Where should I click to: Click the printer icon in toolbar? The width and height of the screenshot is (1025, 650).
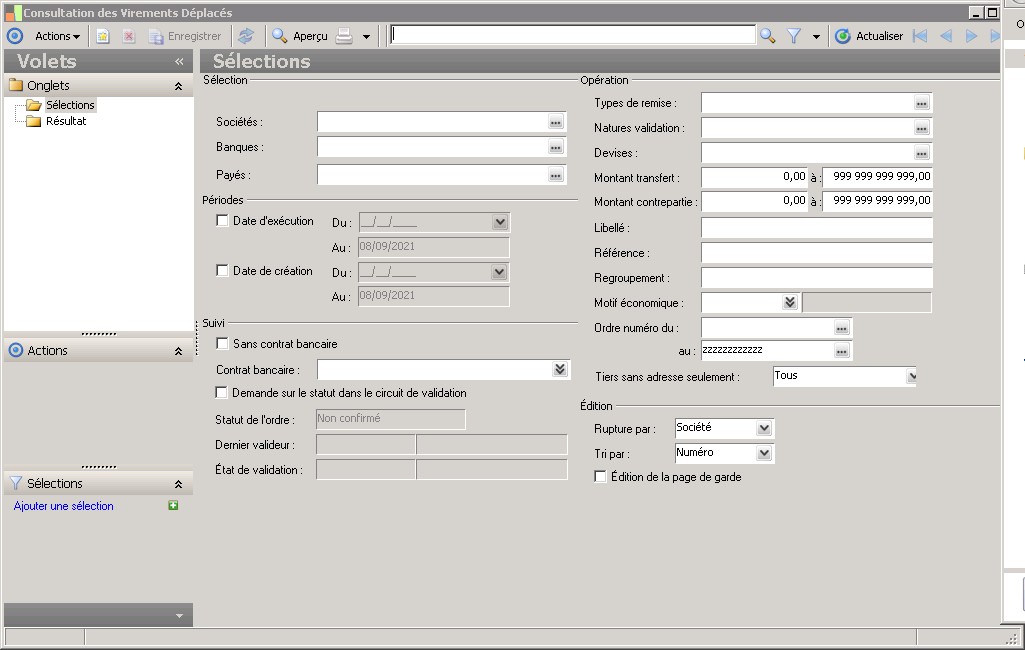pos(344,36)
